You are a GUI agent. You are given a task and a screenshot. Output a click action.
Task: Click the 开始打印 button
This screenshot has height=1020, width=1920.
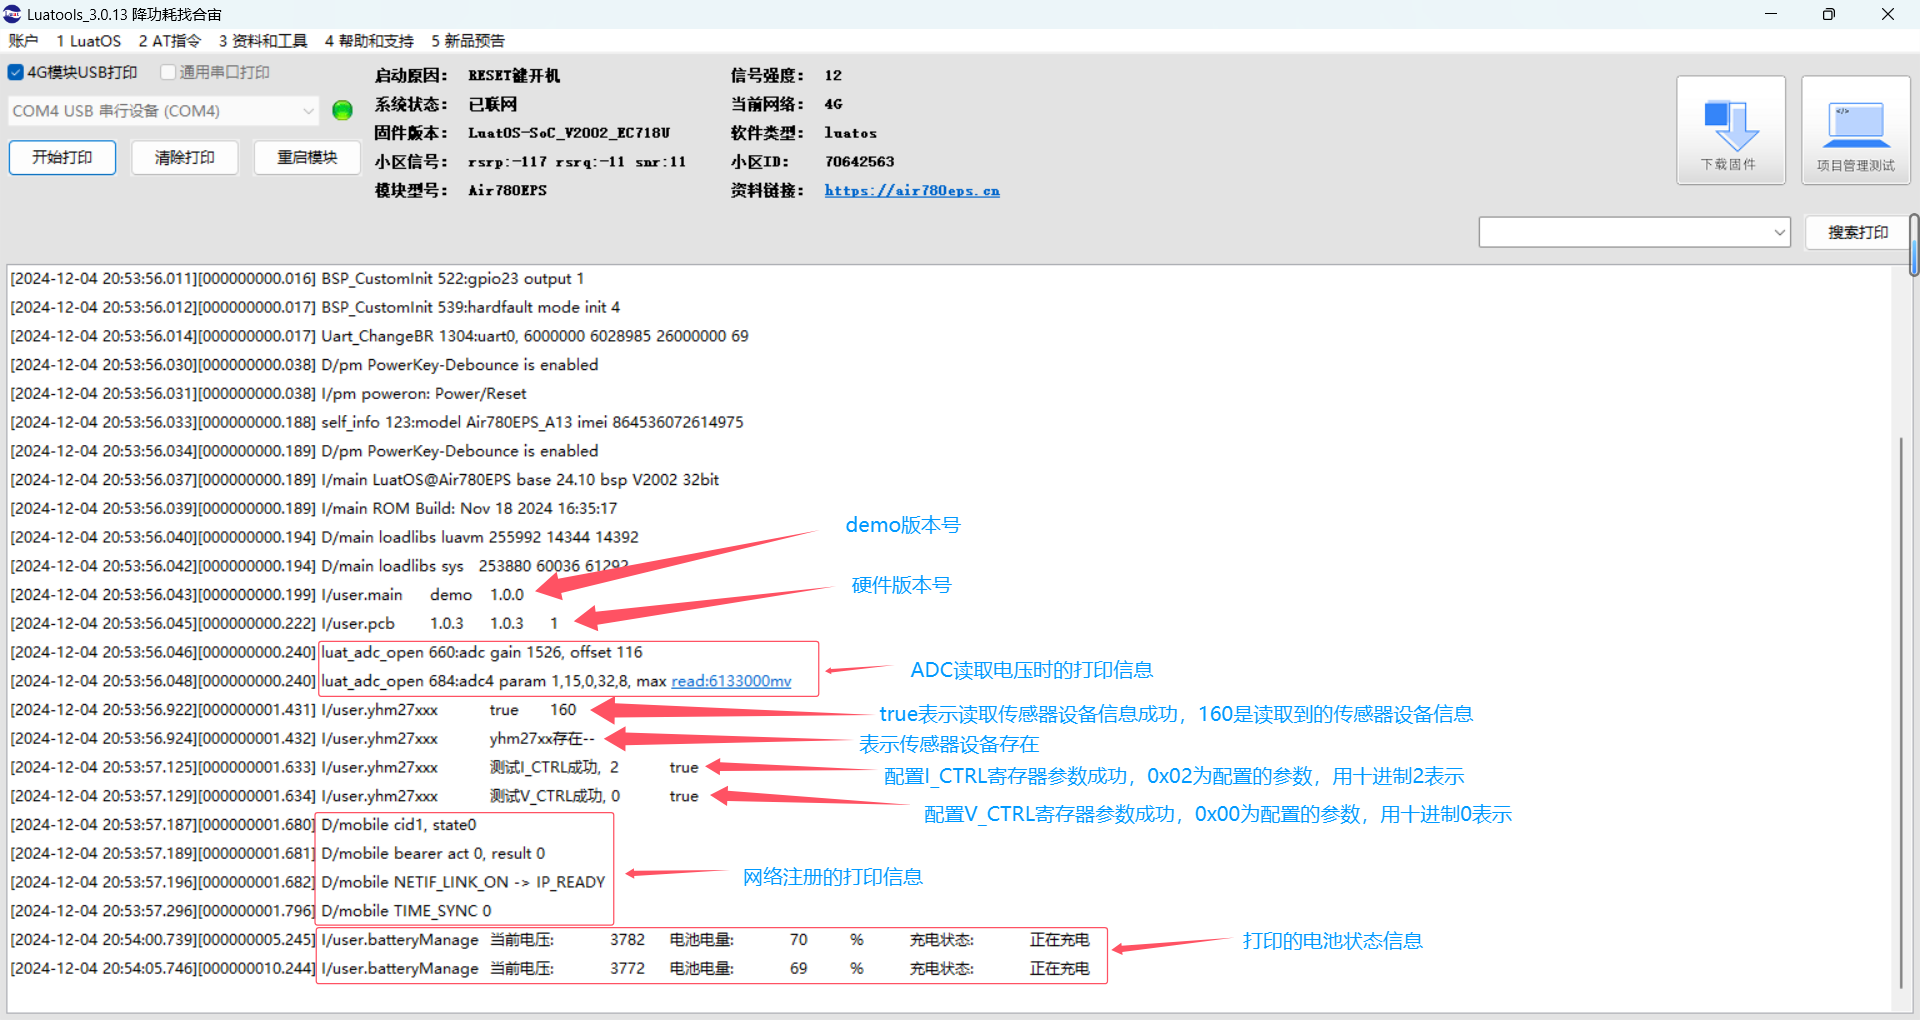[x=62, y=157]
